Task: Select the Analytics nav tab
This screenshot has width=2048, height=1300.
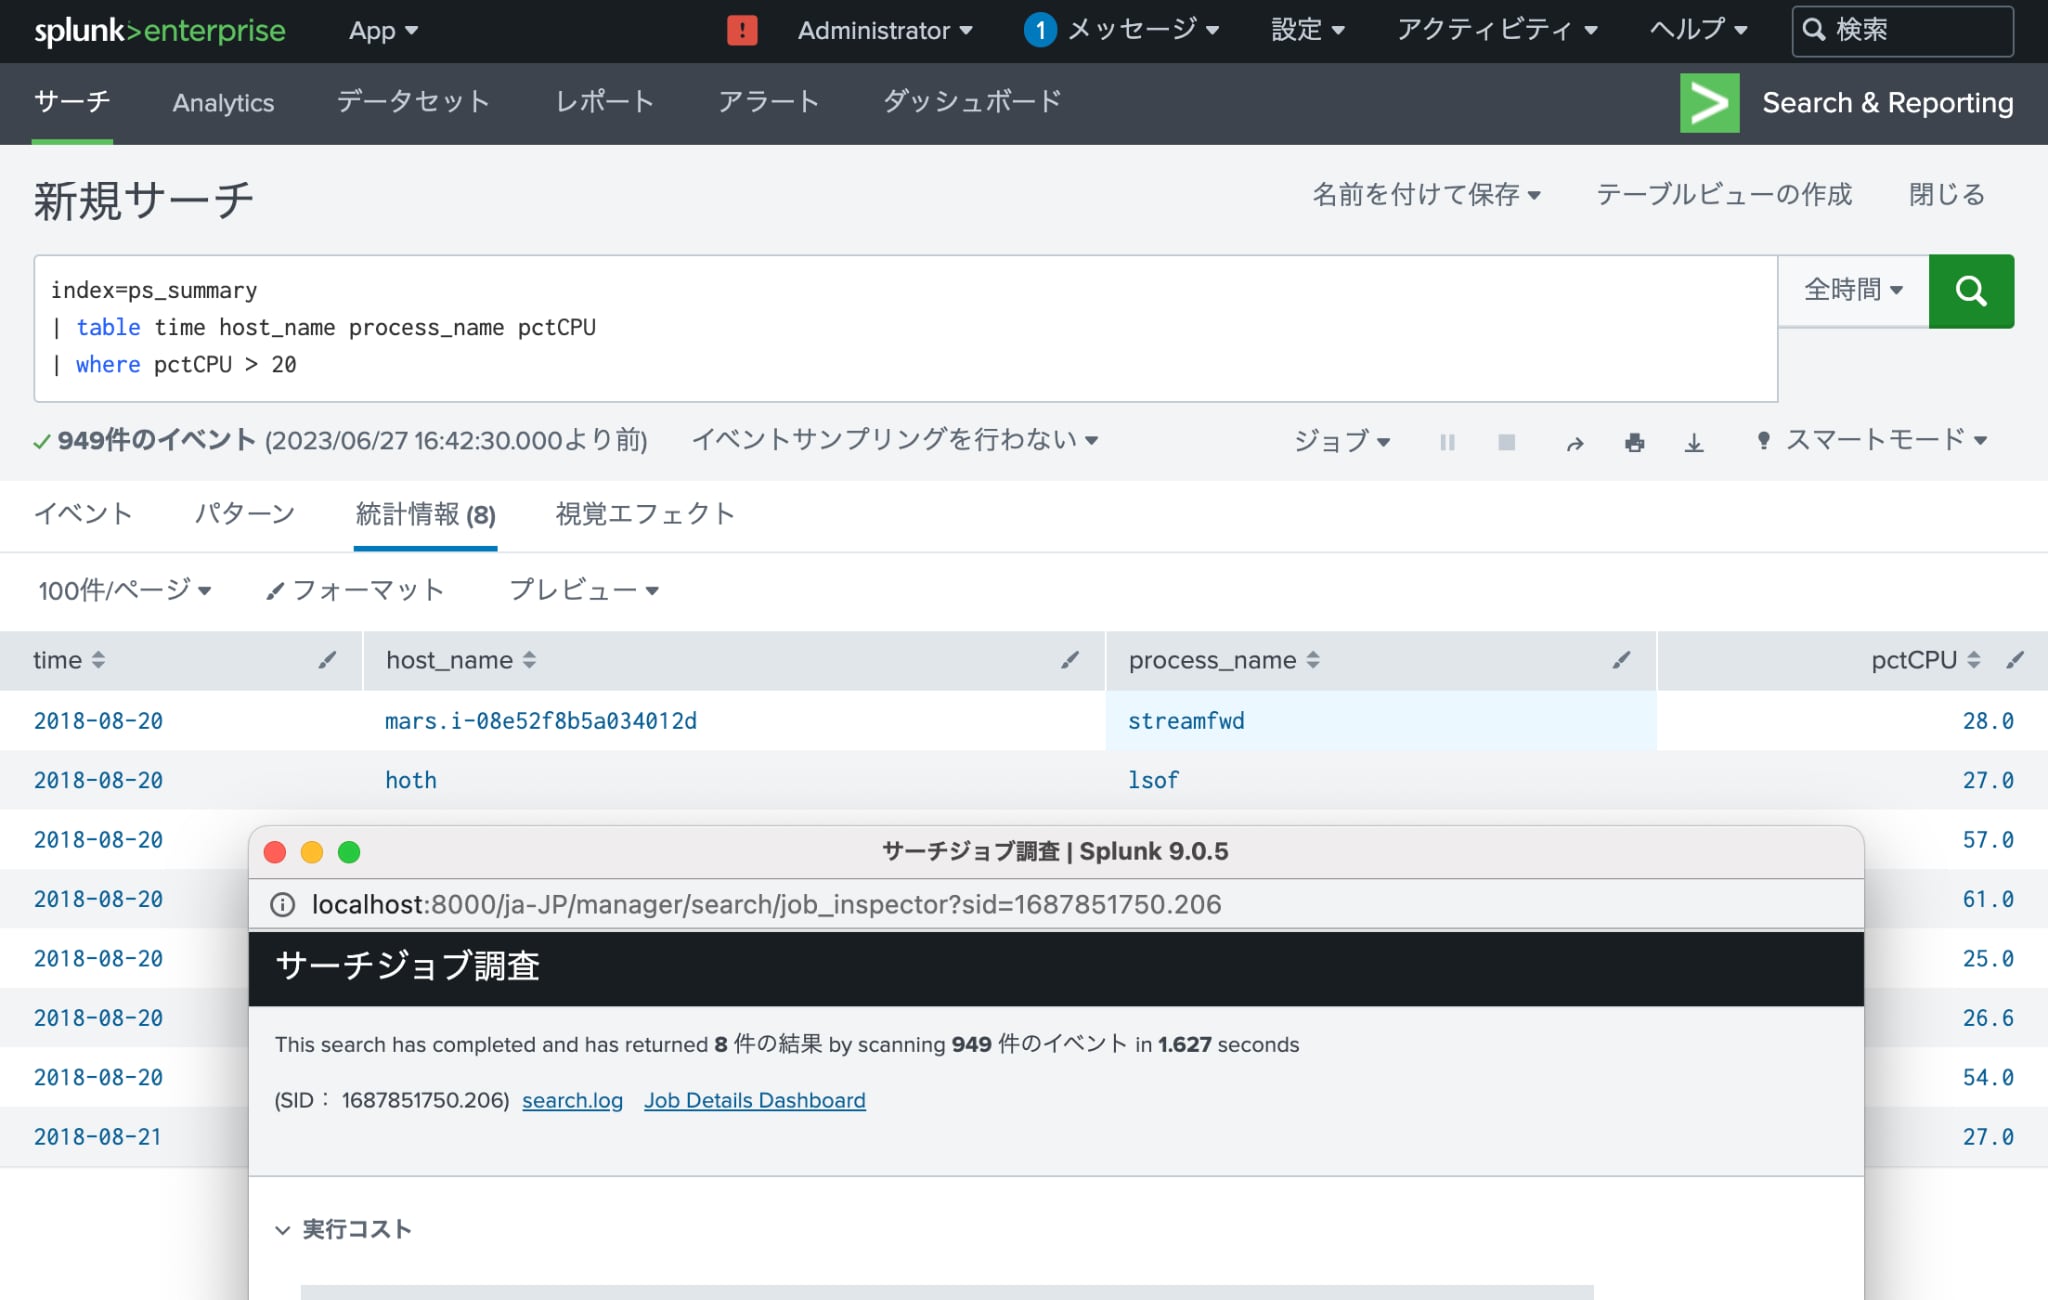Action: [223, 102]
